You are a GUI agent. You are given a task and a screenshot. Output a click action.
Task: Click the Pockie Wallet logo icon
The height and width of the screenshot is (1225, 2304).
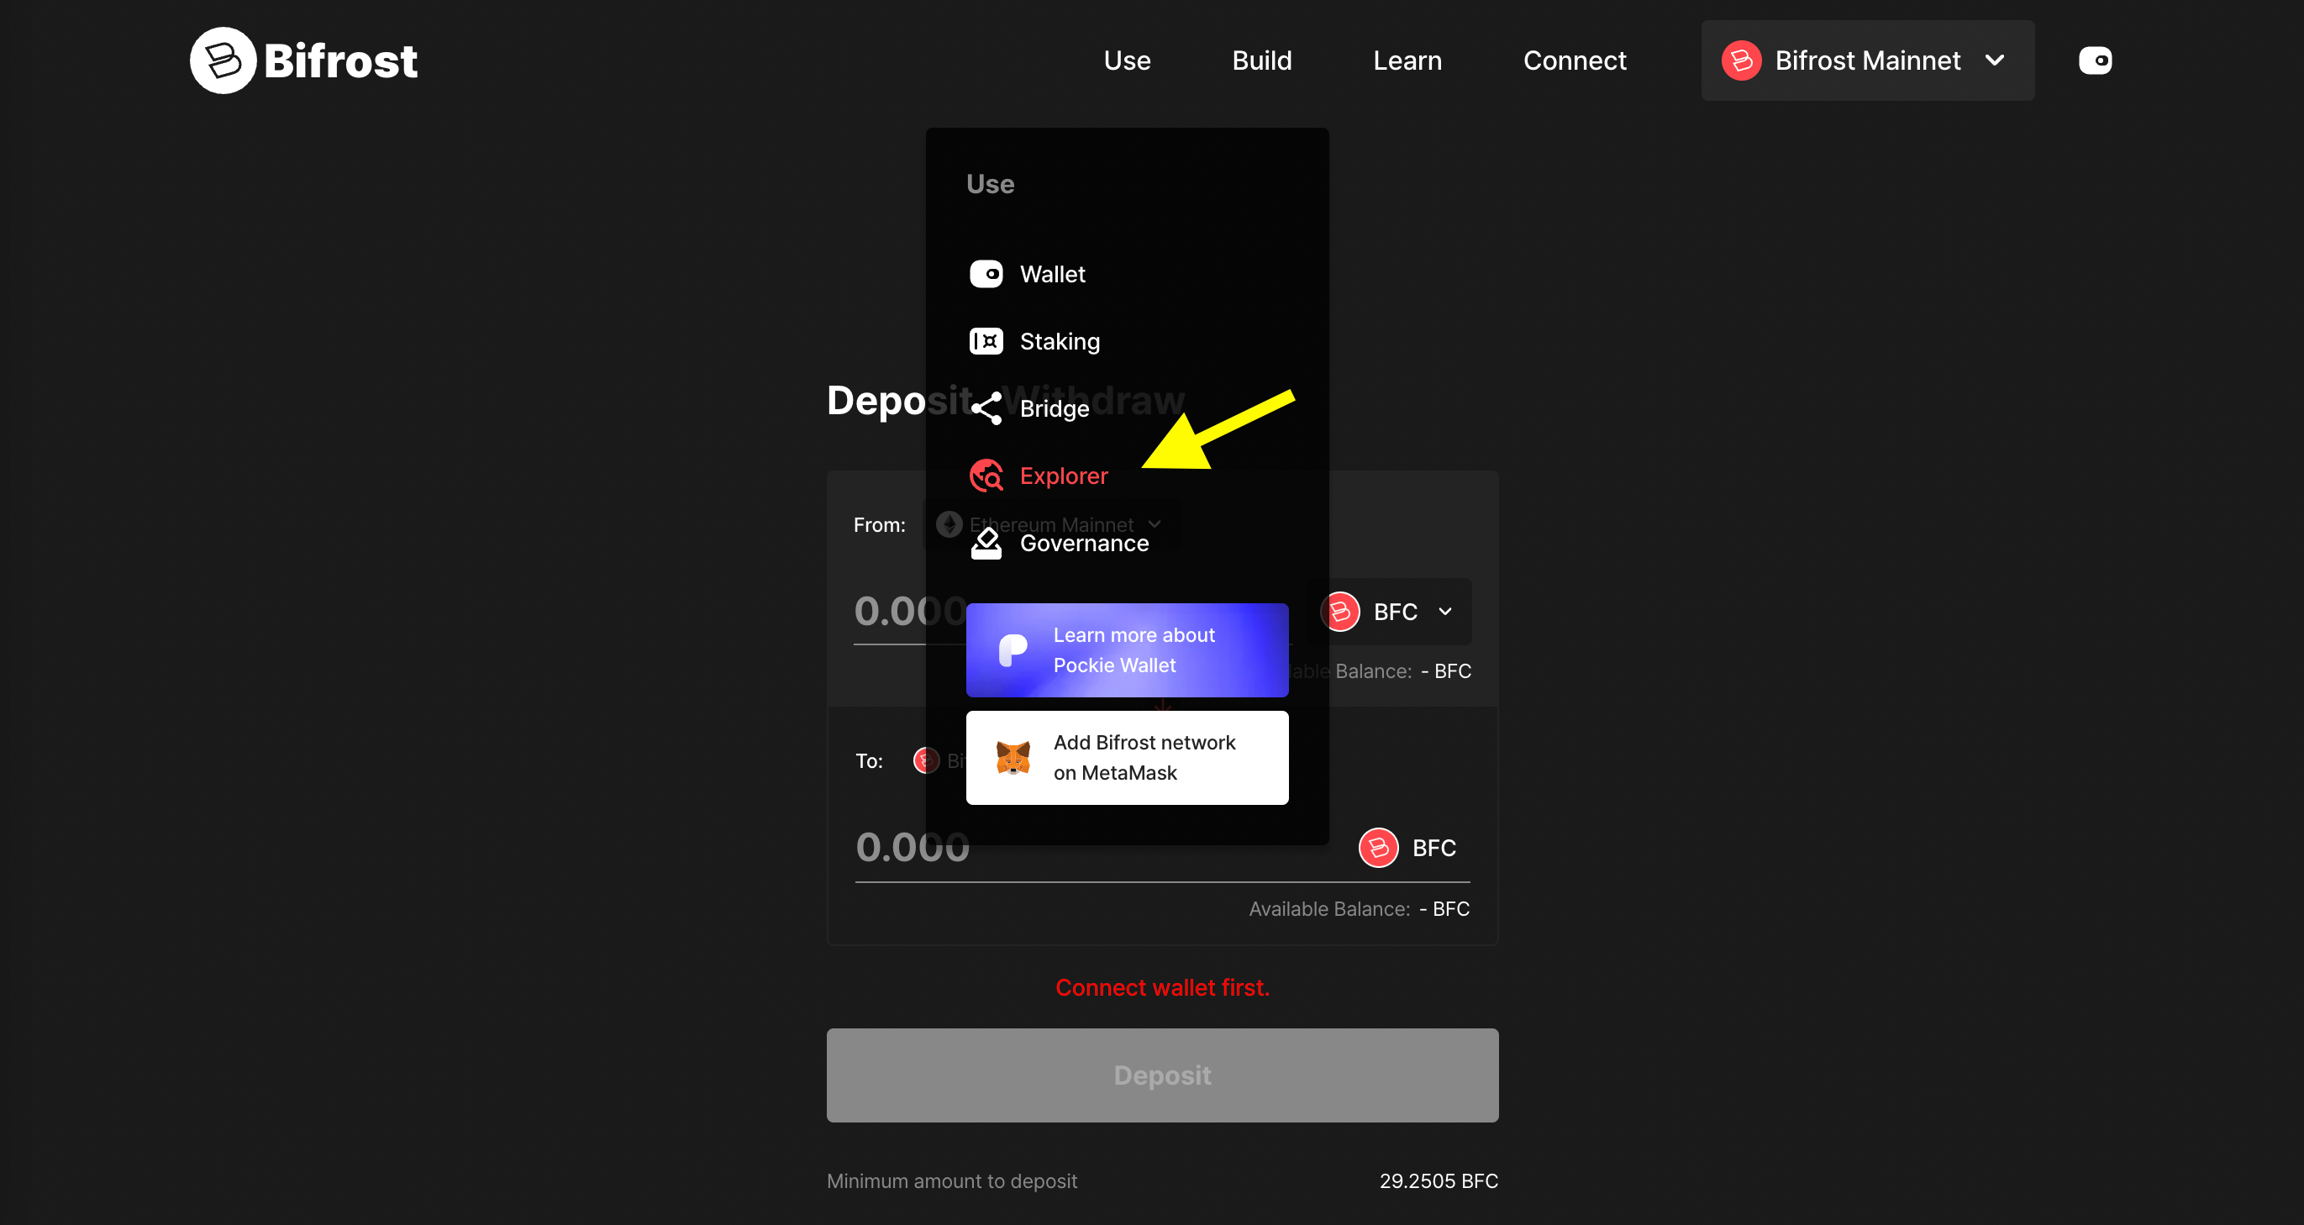point(1013,650)
